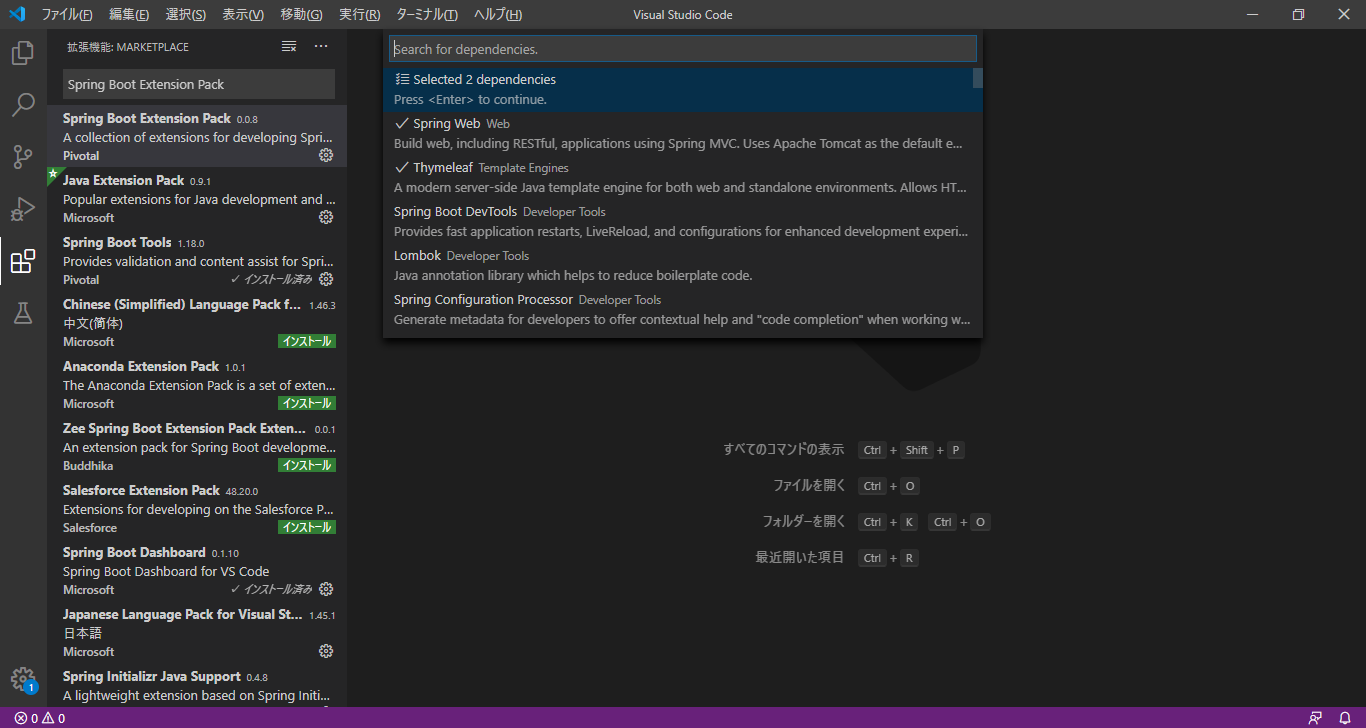
Task: Open the Run and Debug view
Action: click(x=23, y=209)
